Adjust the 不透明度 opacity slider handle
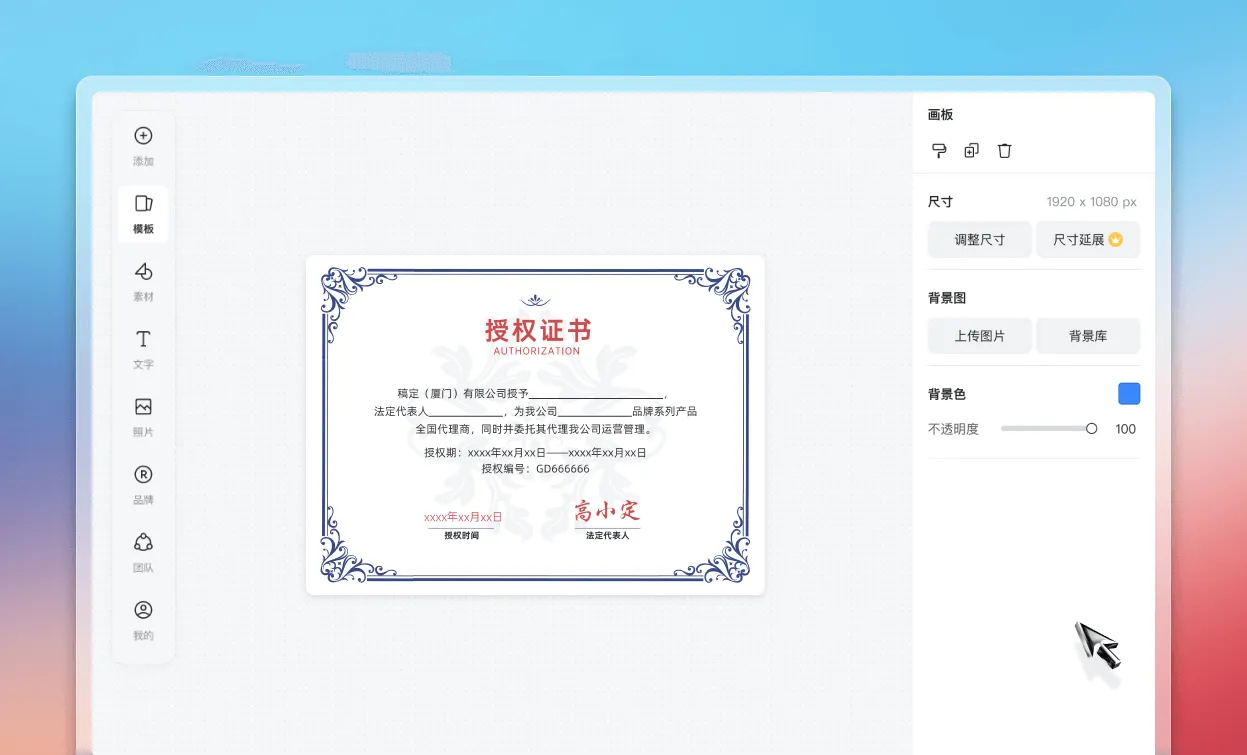This screenshot has width=1247, height=755. coord(1091,428)
